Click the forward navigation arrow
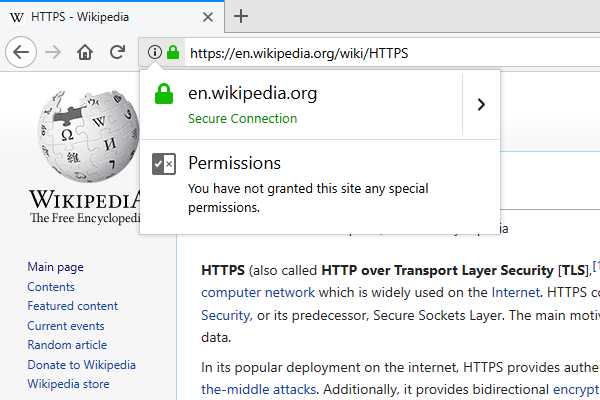 [54, 53]
